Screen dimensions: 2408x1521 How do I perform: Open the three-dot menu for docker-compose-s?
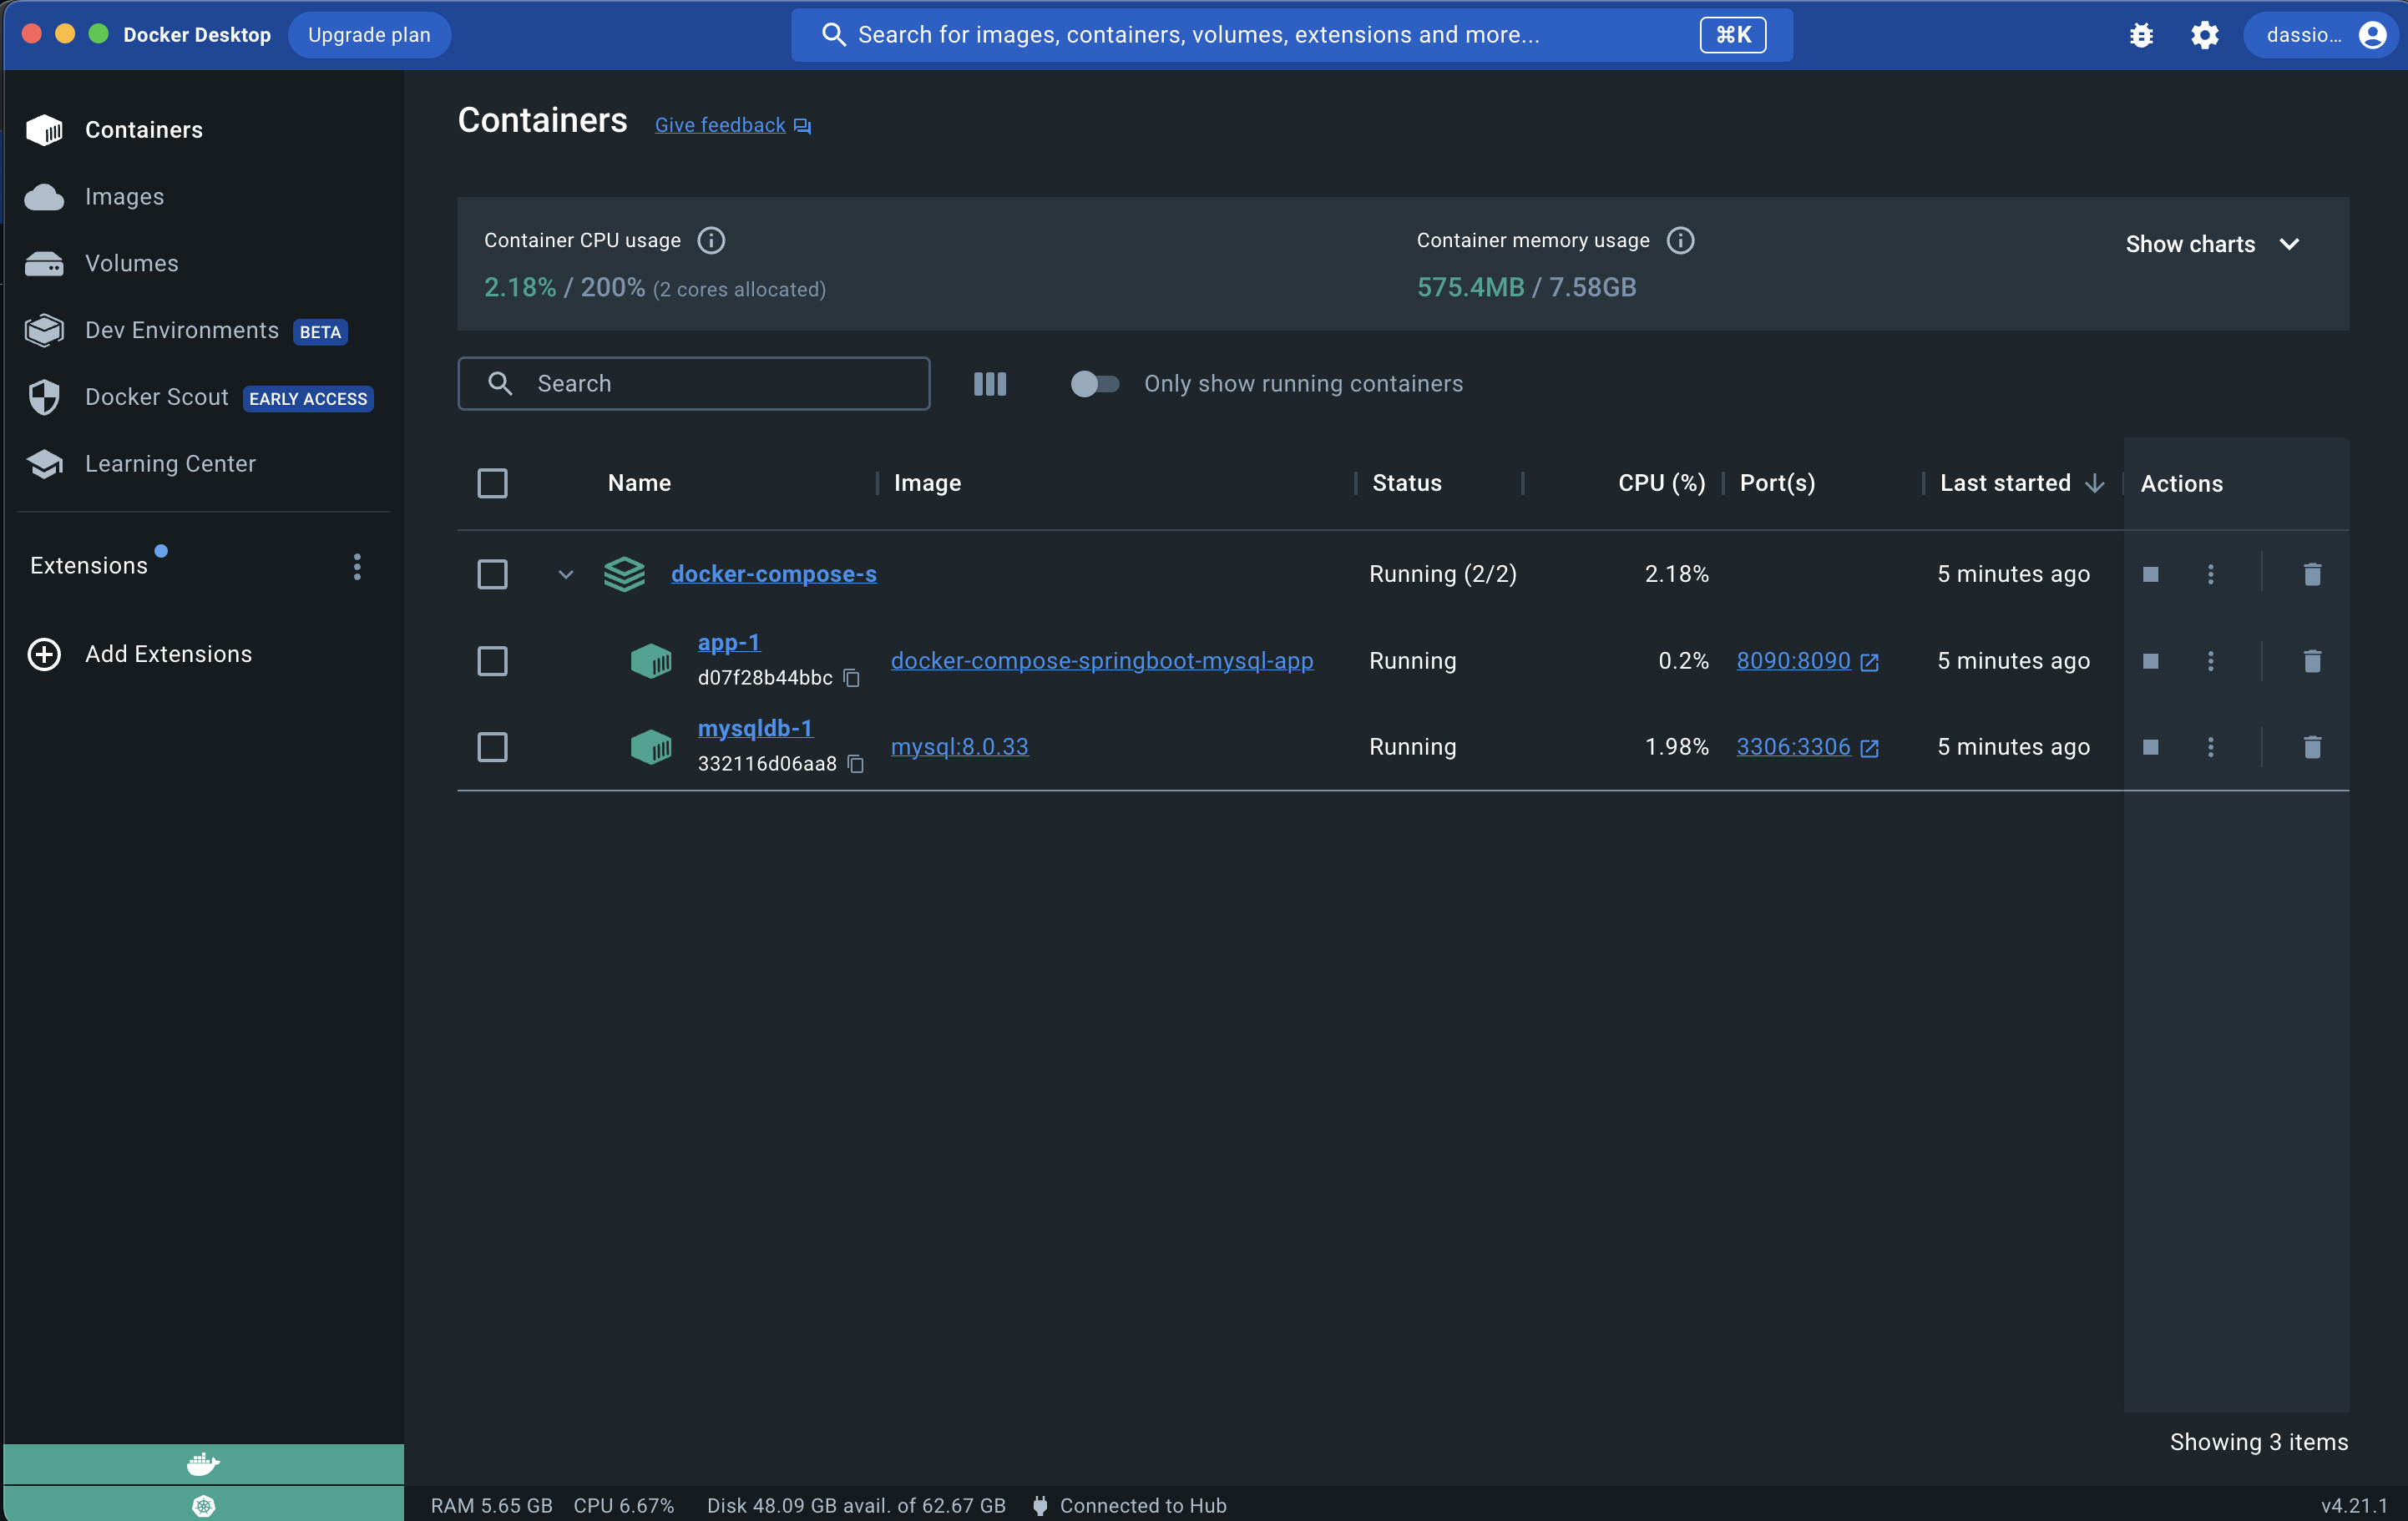point(2211,574)
